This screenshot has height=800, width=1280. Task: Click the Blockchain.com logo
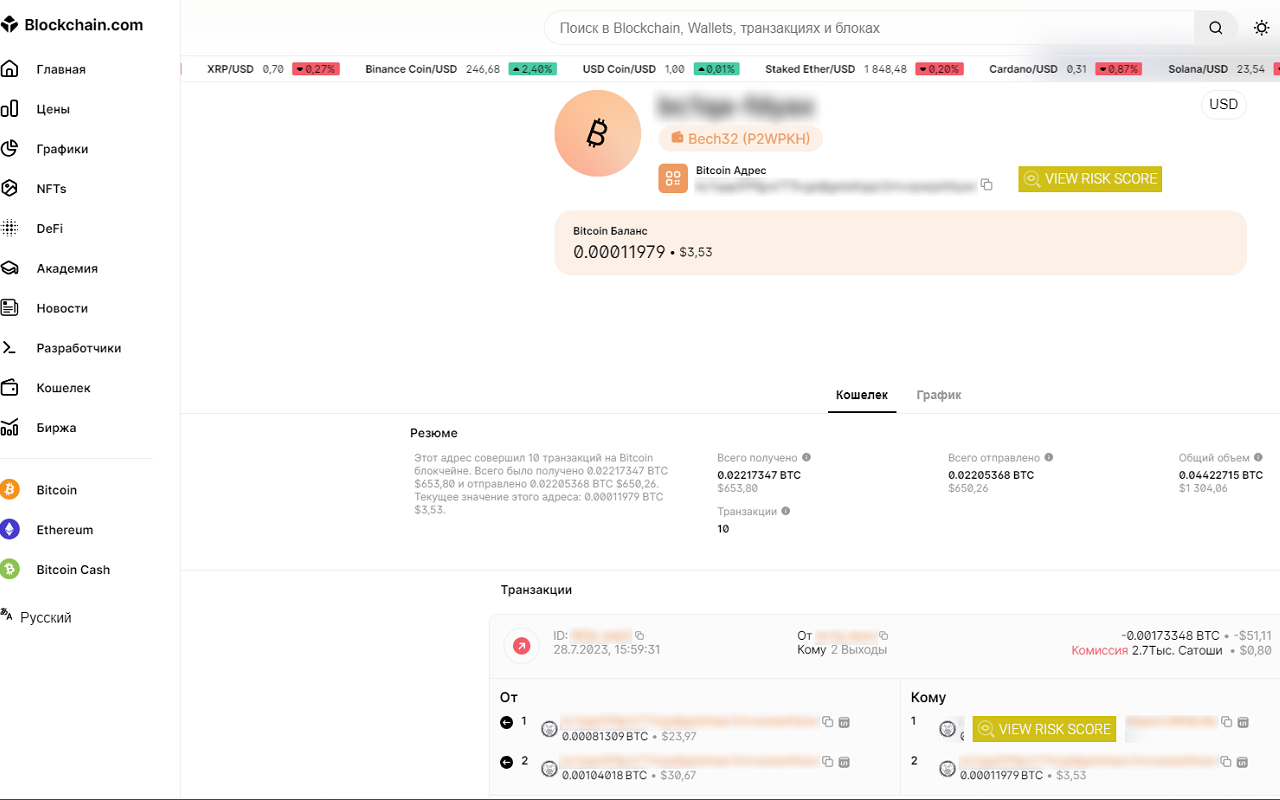pos(72,25)
